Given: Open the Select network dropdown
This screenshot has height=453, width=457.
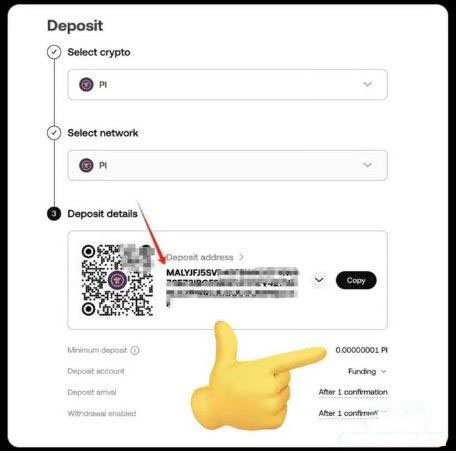Looking at the screenshot, I should tap(228, 165).
